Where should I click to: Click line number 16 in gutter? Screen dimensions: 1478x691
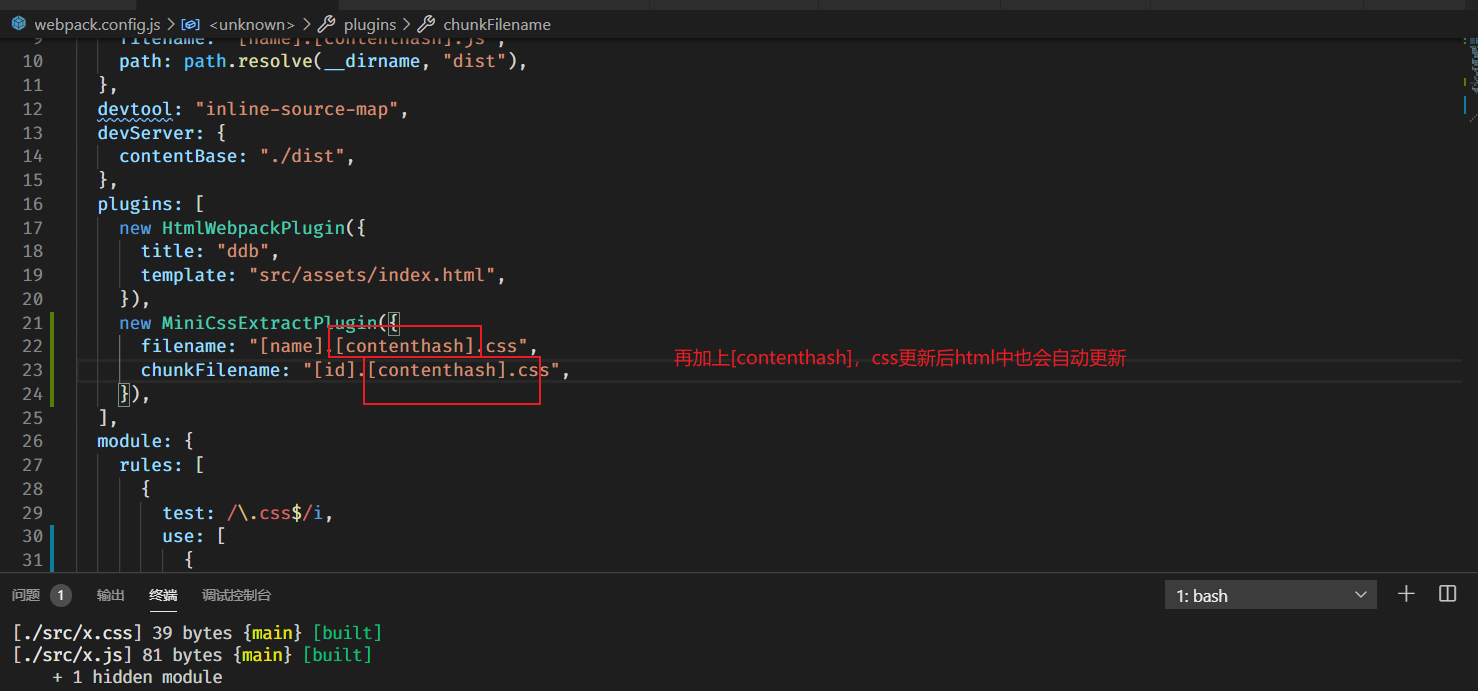pyautogui.click(x=33, y=203)
